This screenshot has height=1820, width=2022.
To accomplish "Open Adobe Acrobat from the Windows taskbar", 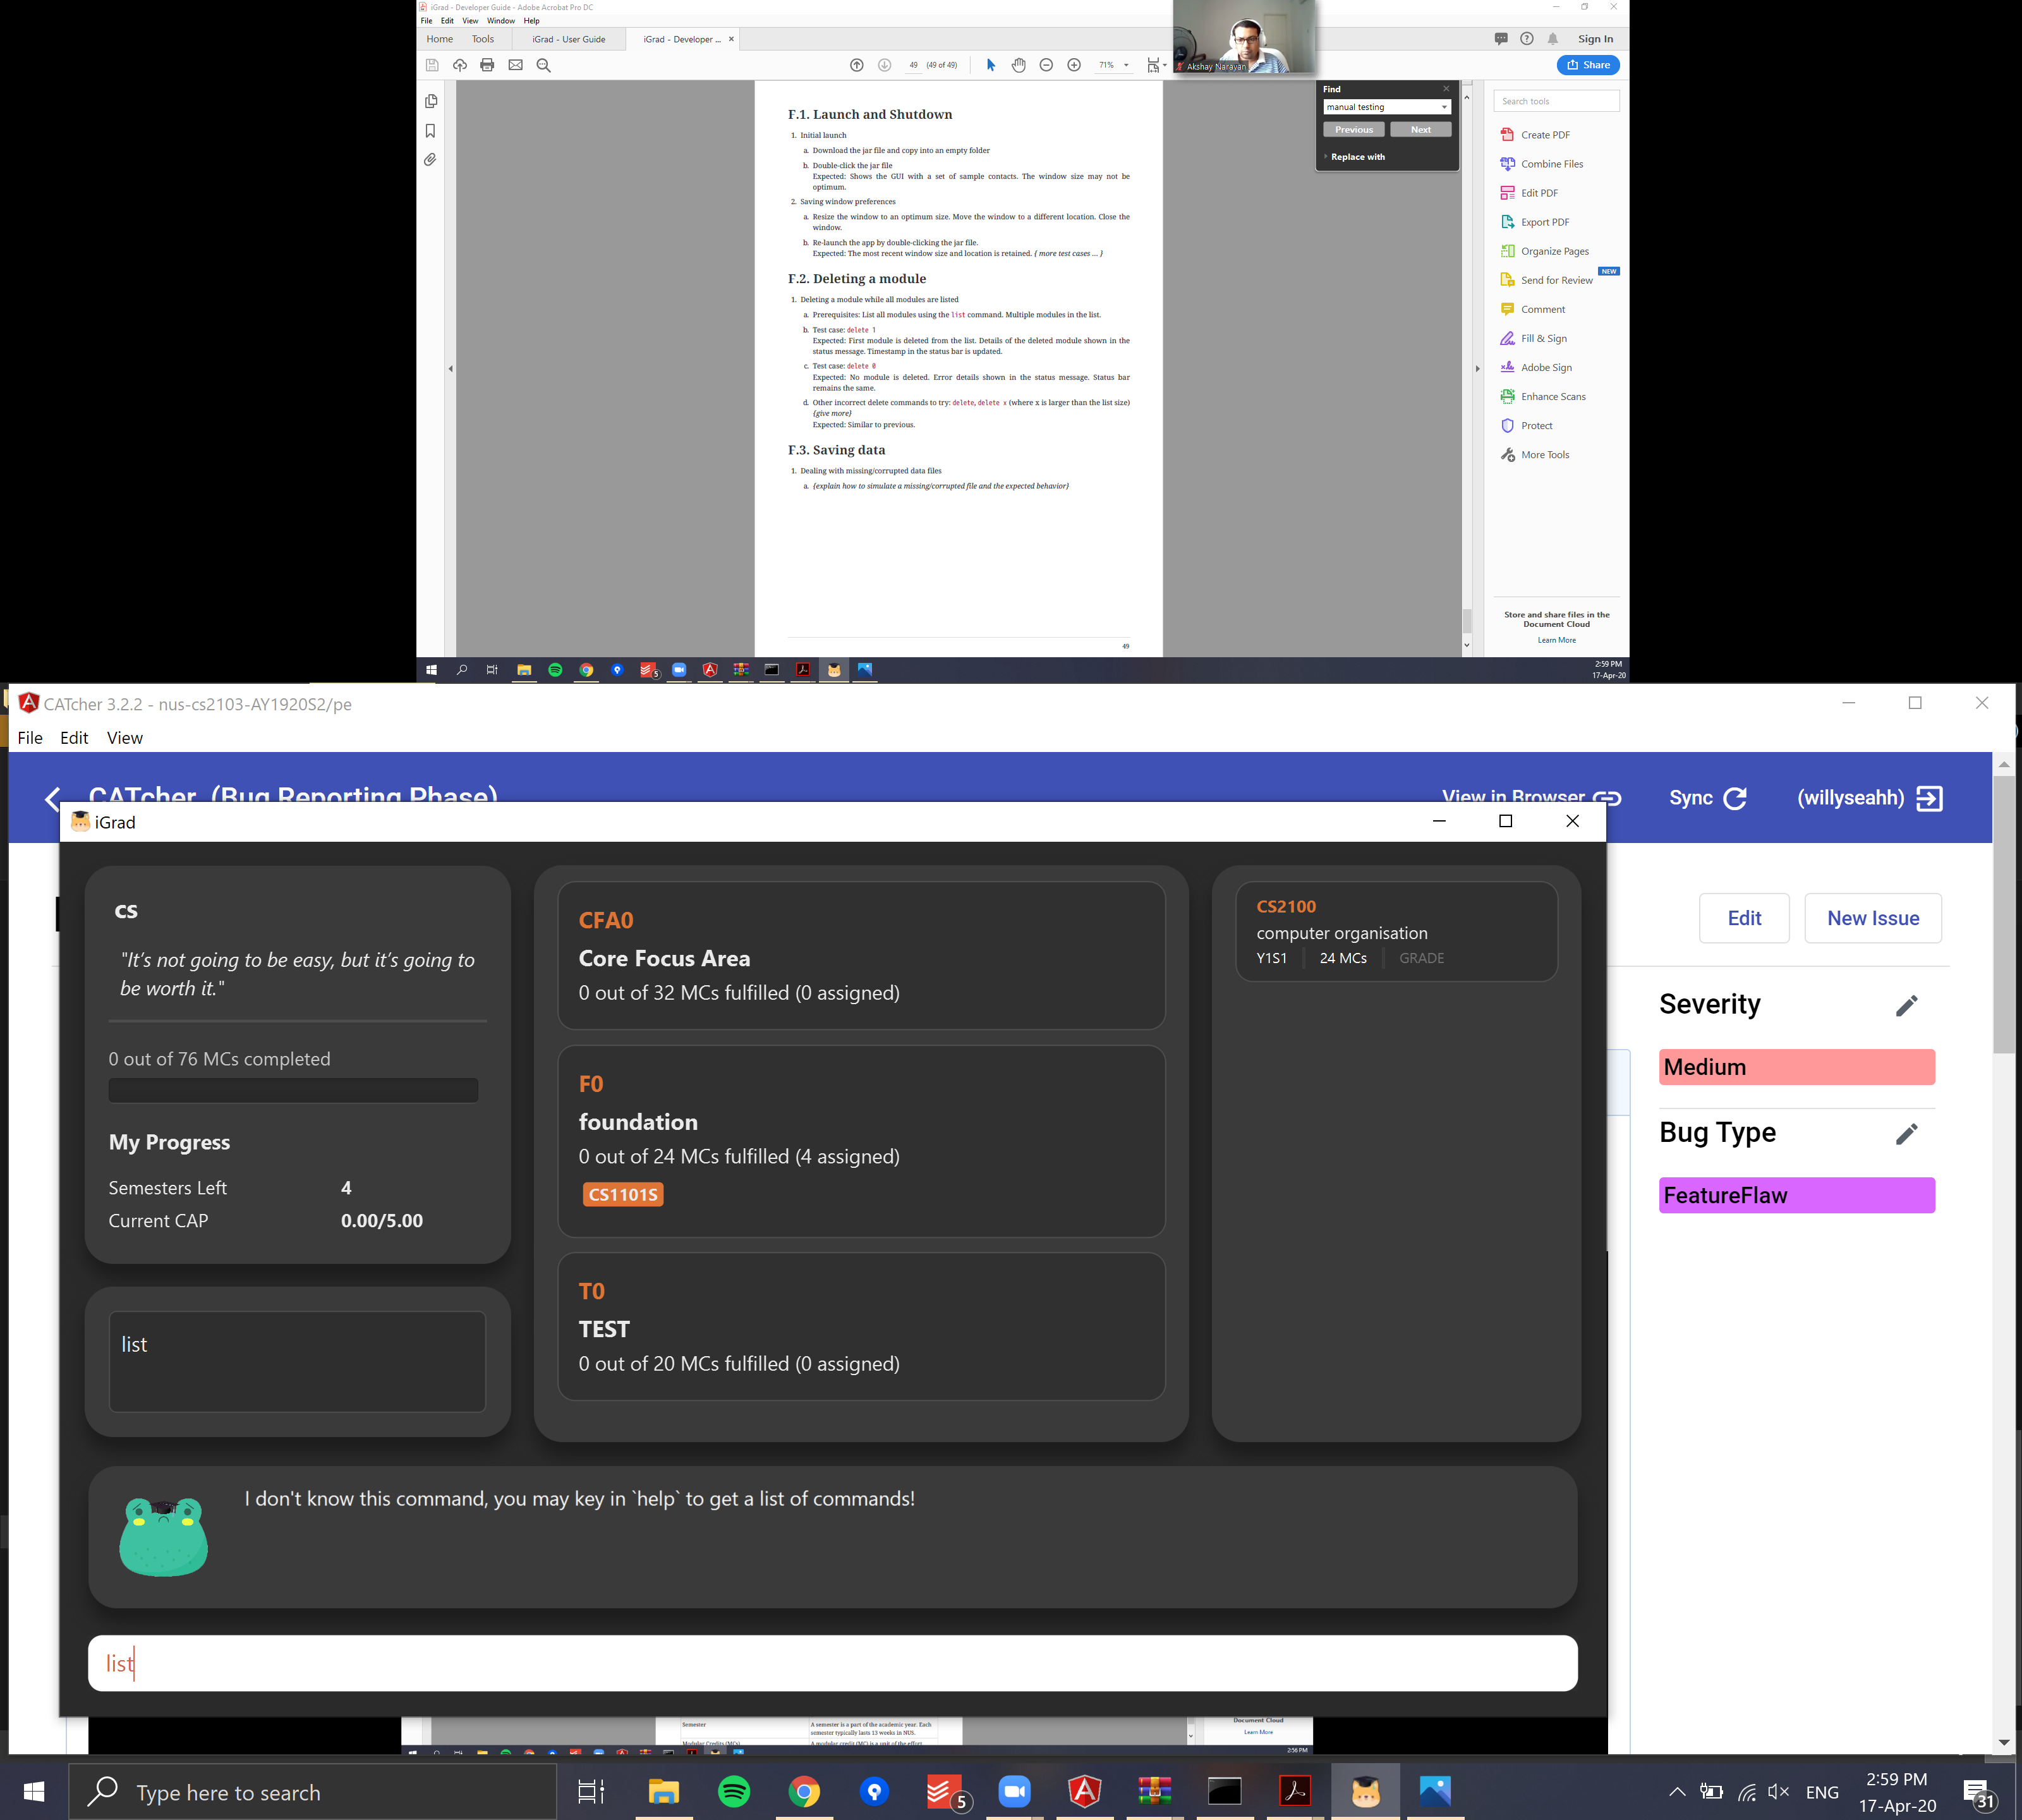I will tap(1295, 1791).
